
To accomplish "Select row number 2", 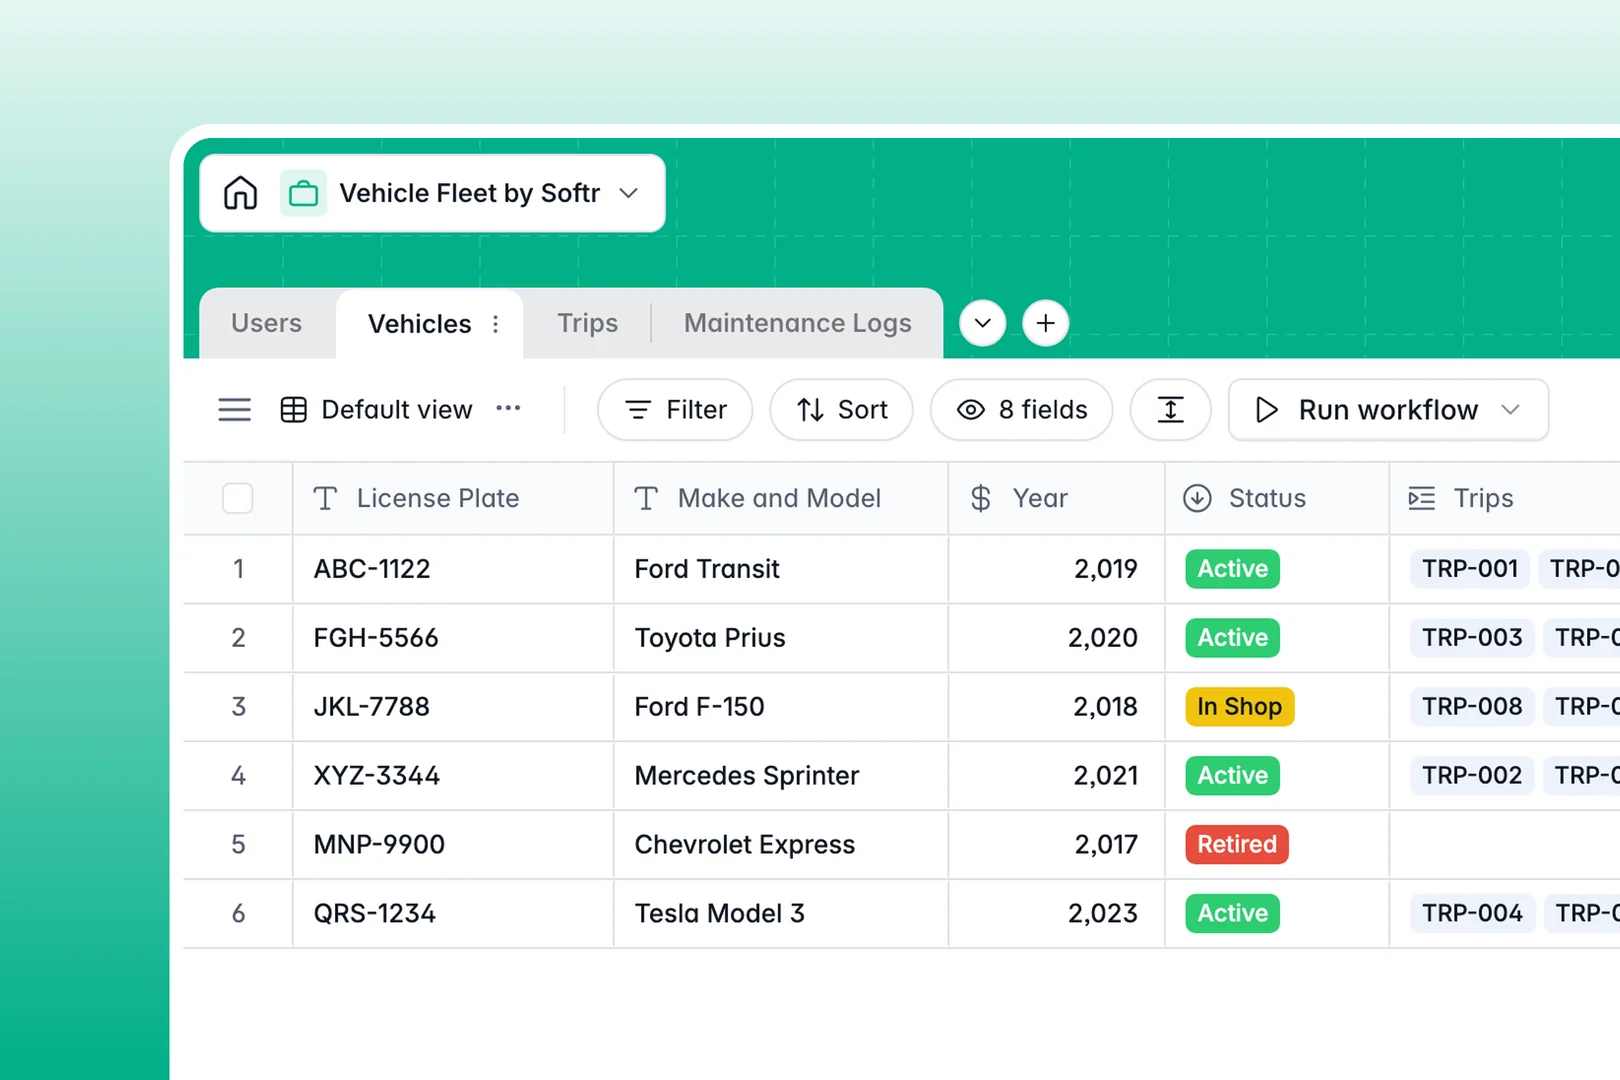I will 238,638.
